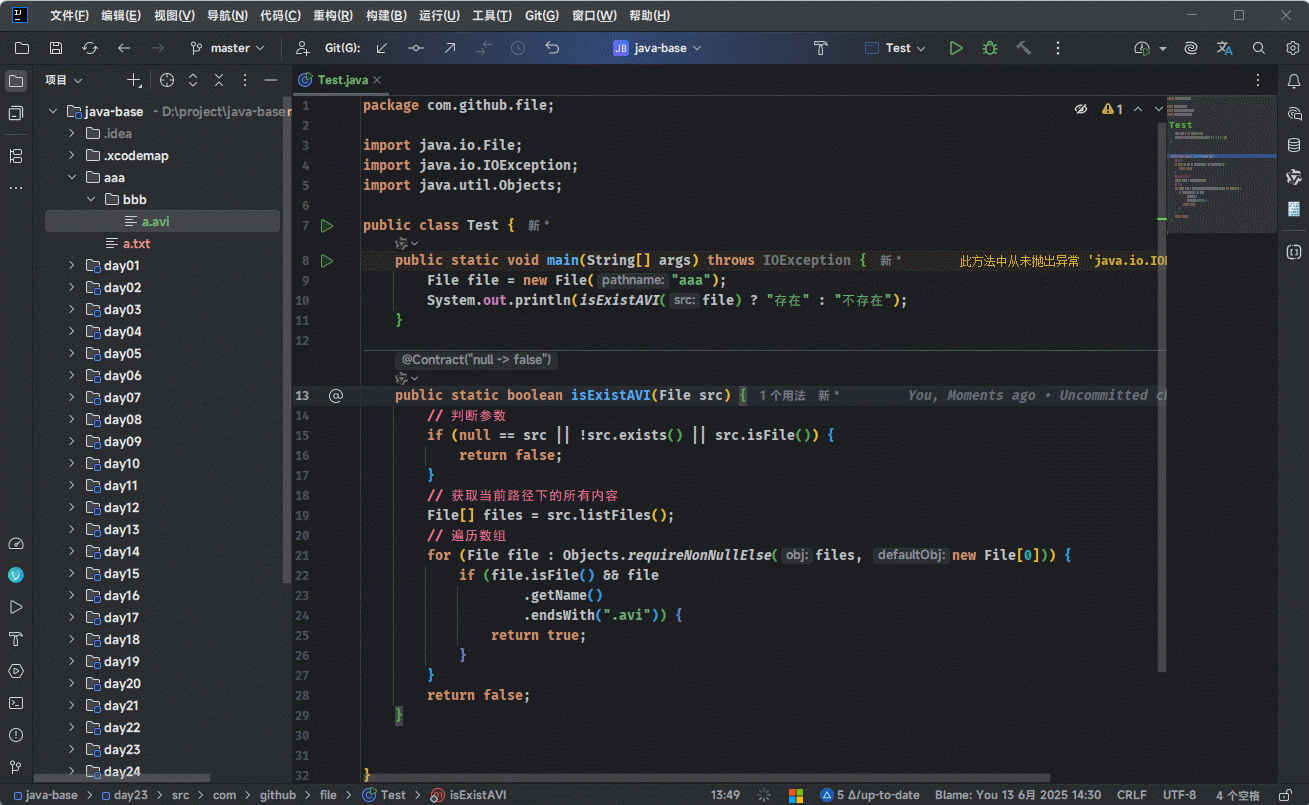Run the Test configuration with green play button

click(956, 48)
